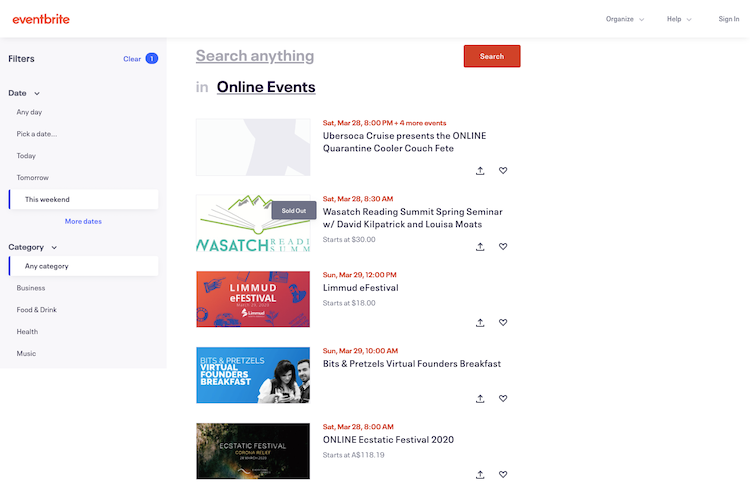
Task: Click 'Sat, Mar 28, 8:30 AM' date text
Action: click(x=358, y=199)
